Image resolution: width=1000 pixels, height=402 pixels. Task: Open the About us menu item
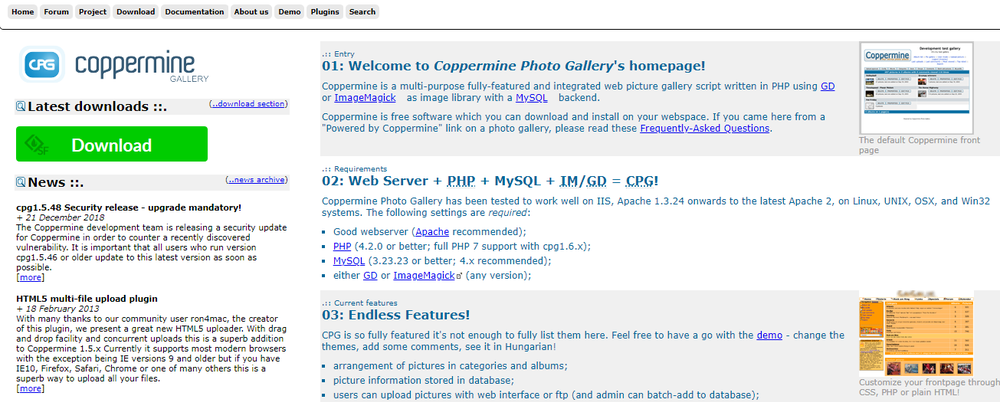click(251, 11)
